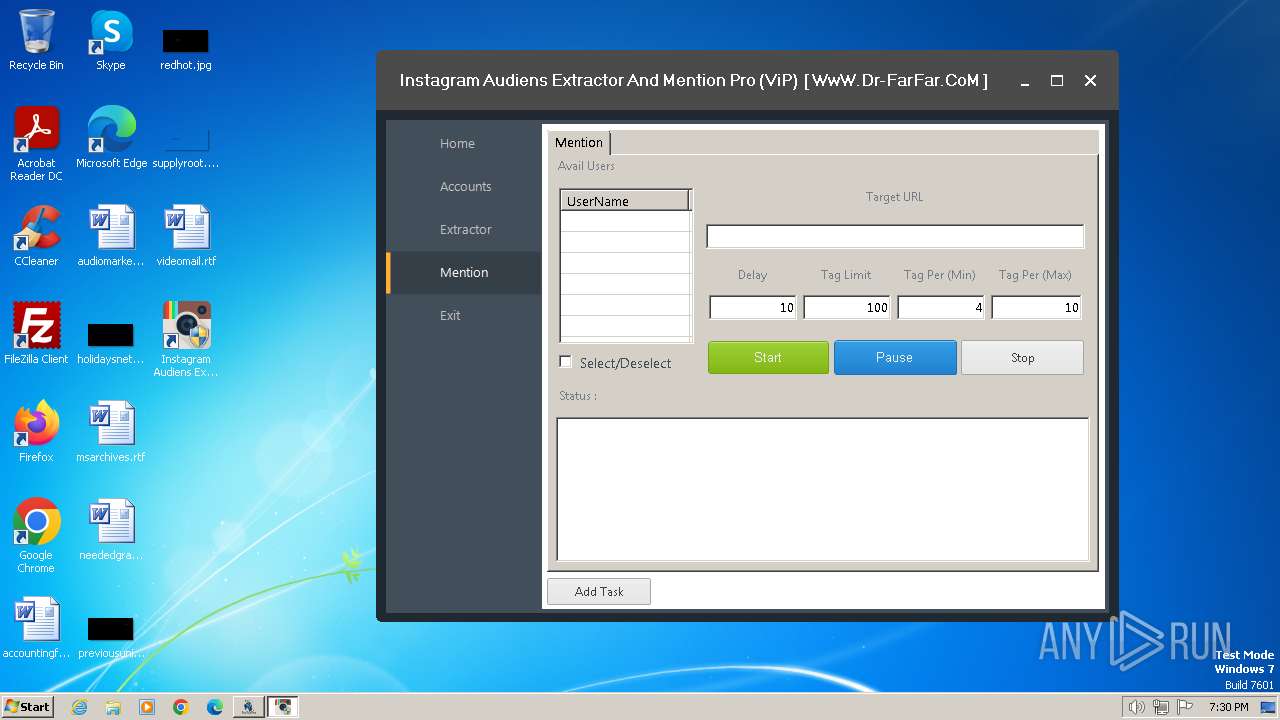The width and height of the screenshot is (1280, 720).
Task: Open Internet Explorer in the taskbar
Action: point(79,707)
